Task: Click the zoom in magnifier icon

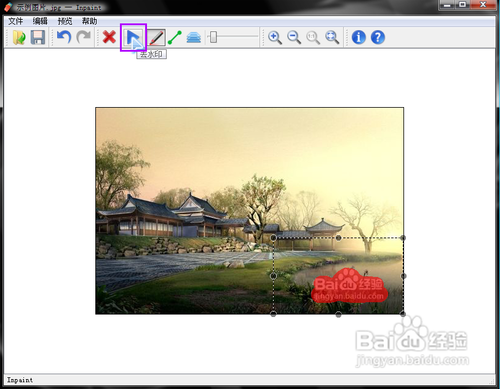Action: pyautogui.click(x=275, y=37)
